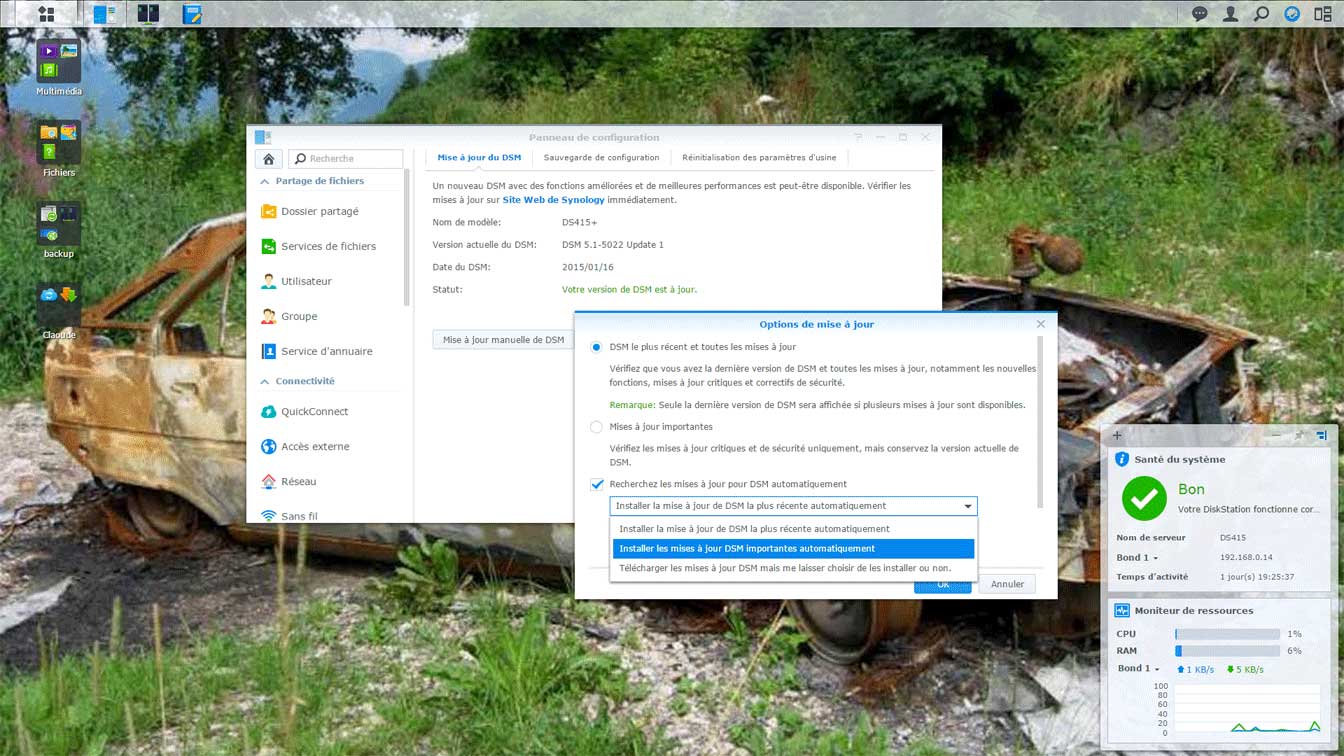
Task: Choose Installer les mises à jour importantes automatiquement
Action: click(793, 549)
